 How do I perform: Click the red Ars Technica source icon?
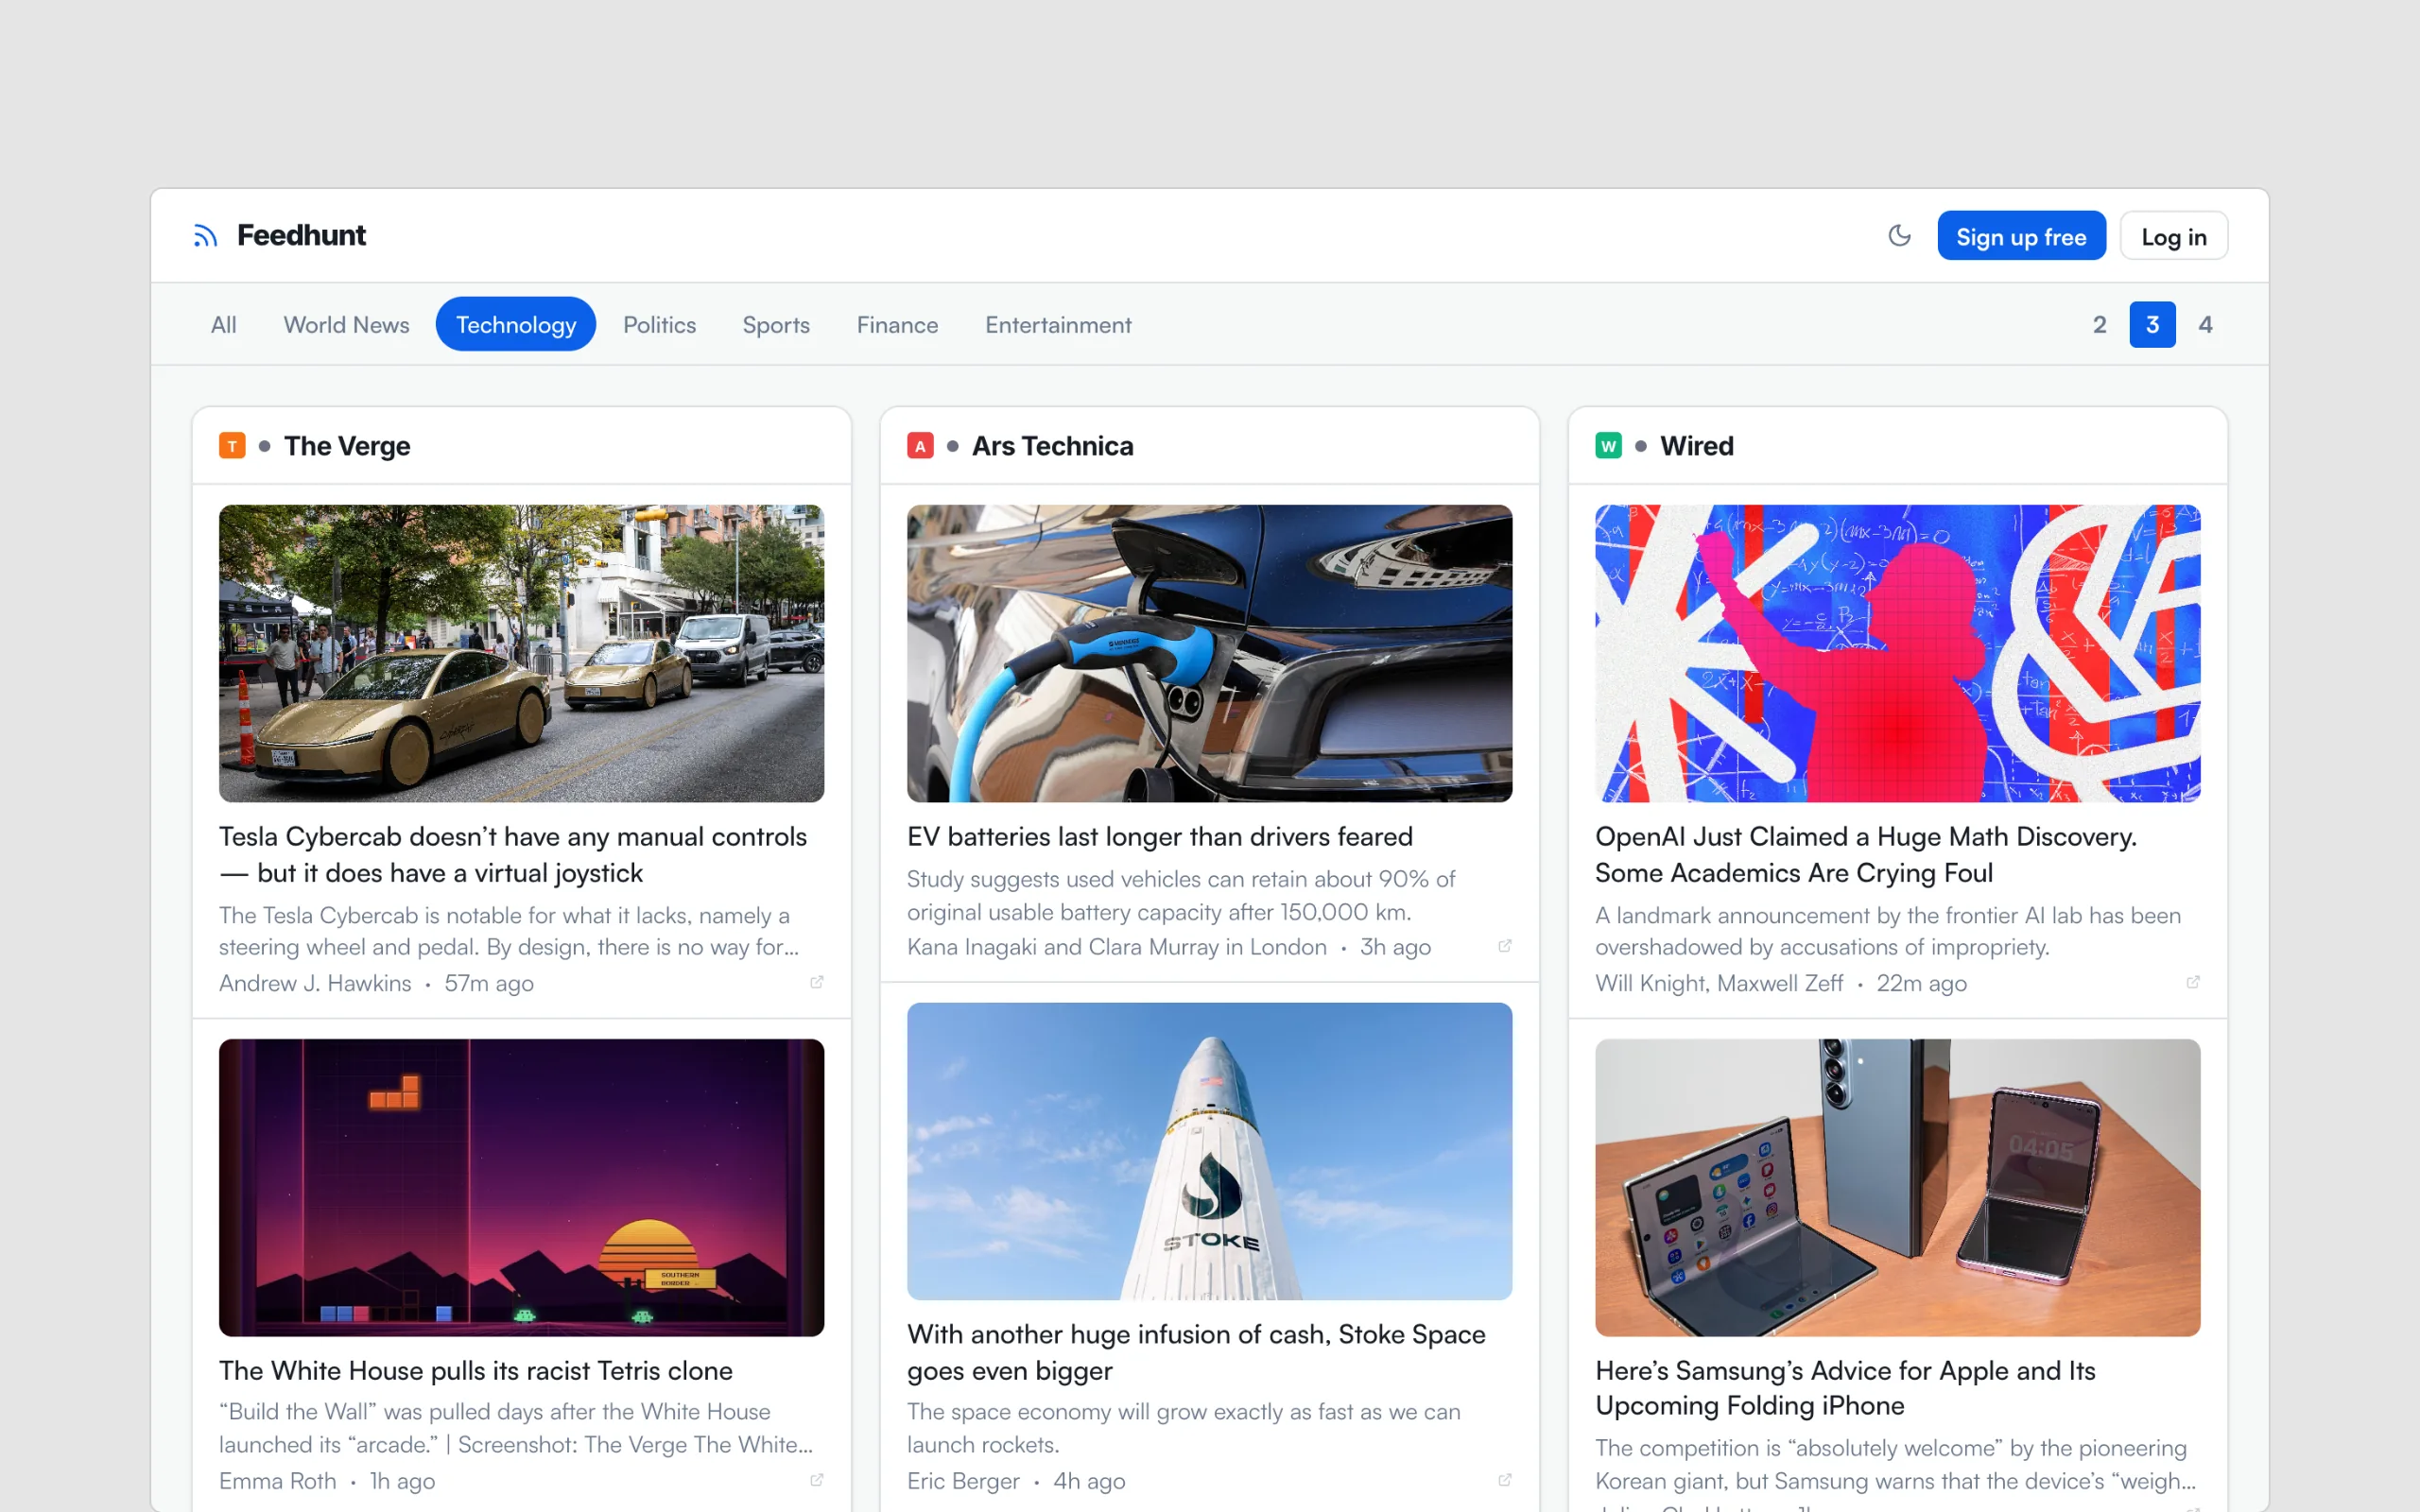click(x=920, y=446)
